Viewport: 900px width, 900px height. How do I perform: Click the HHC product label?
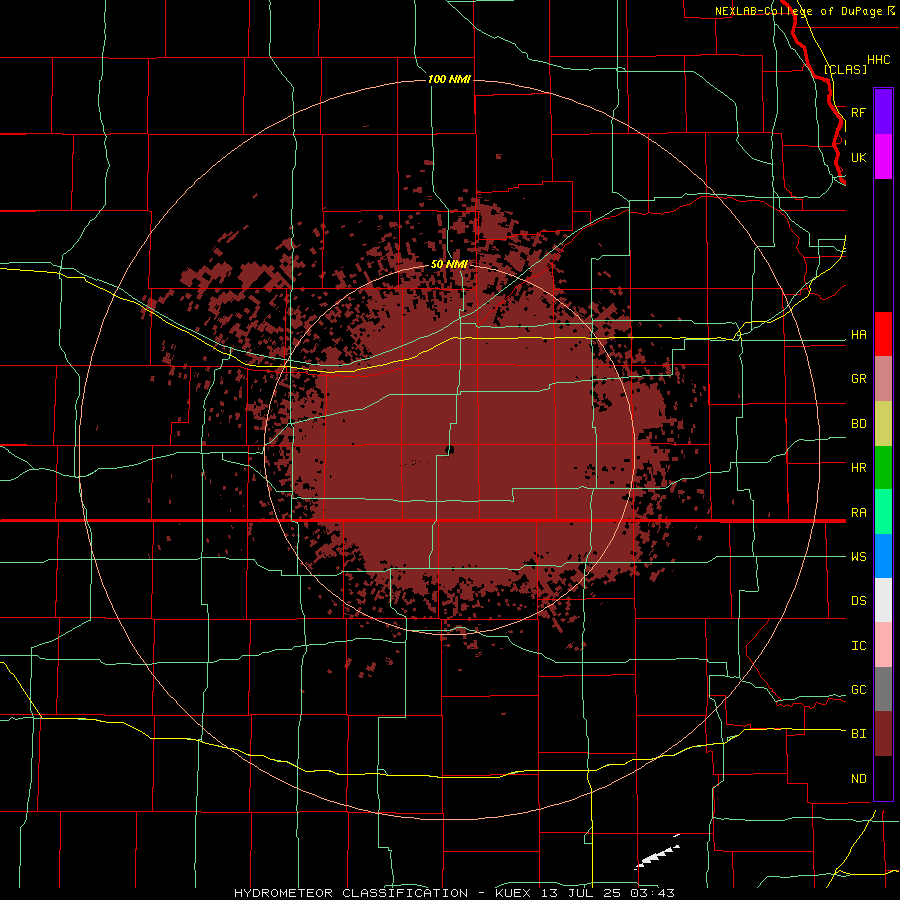879,60
